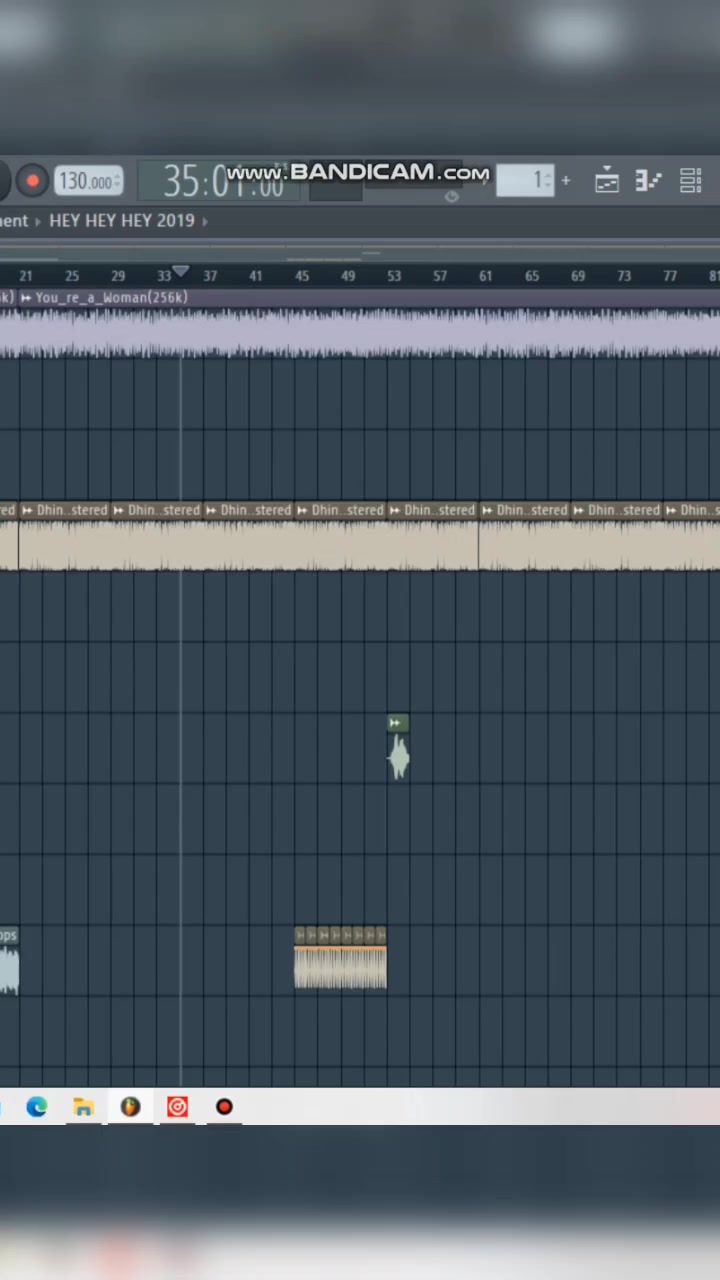Open menu arrow of Dhin..stered clip at bar 37

click(x=211, y=510)
